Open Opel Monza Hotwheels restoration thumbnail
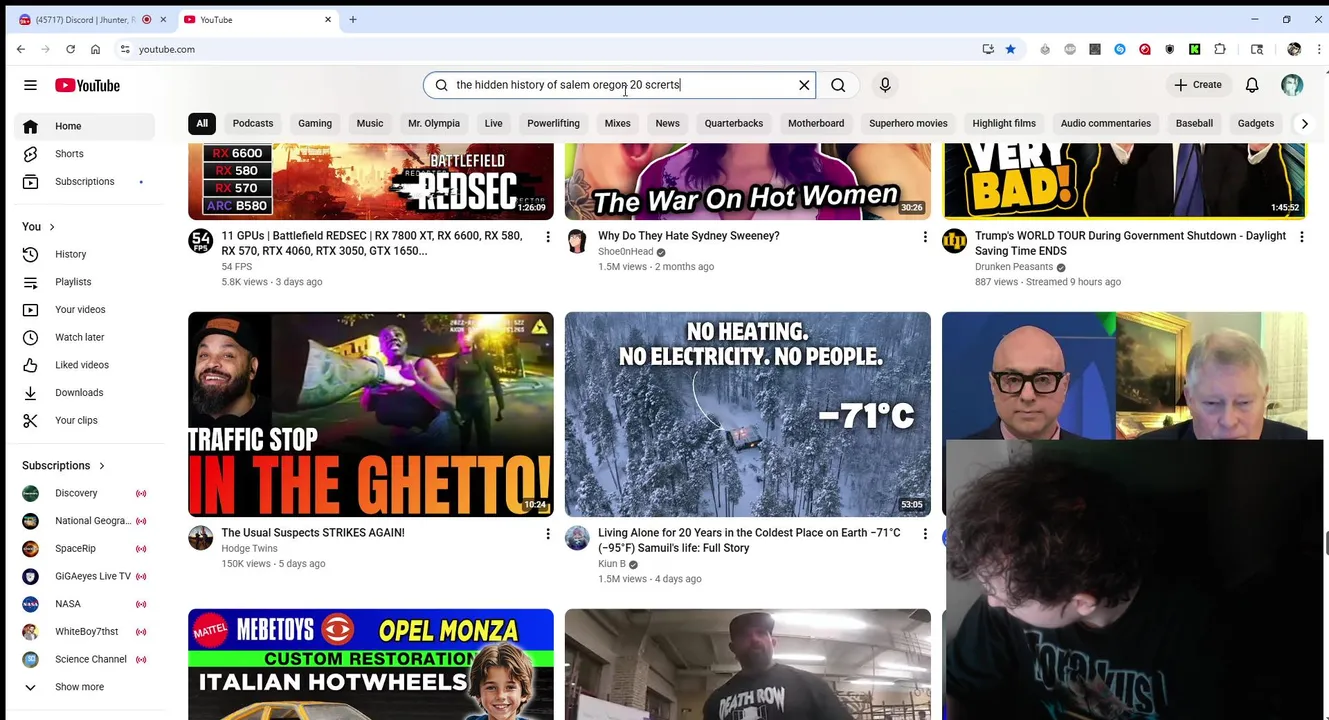 (x=371, y=664)
